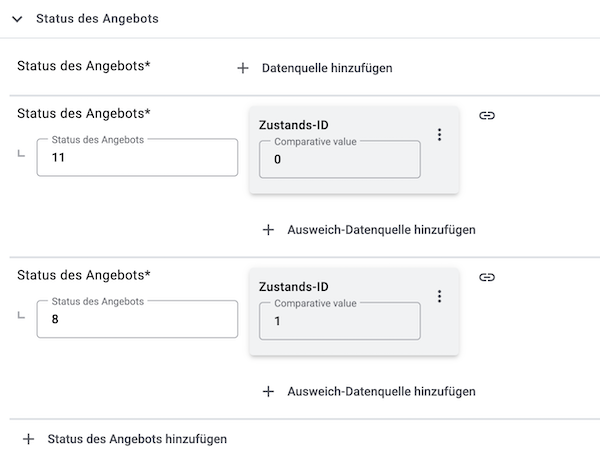Click plus icon for Ausweich-Datenquelle below value 8 row
The image size is (600, 468).
[268, 391]
